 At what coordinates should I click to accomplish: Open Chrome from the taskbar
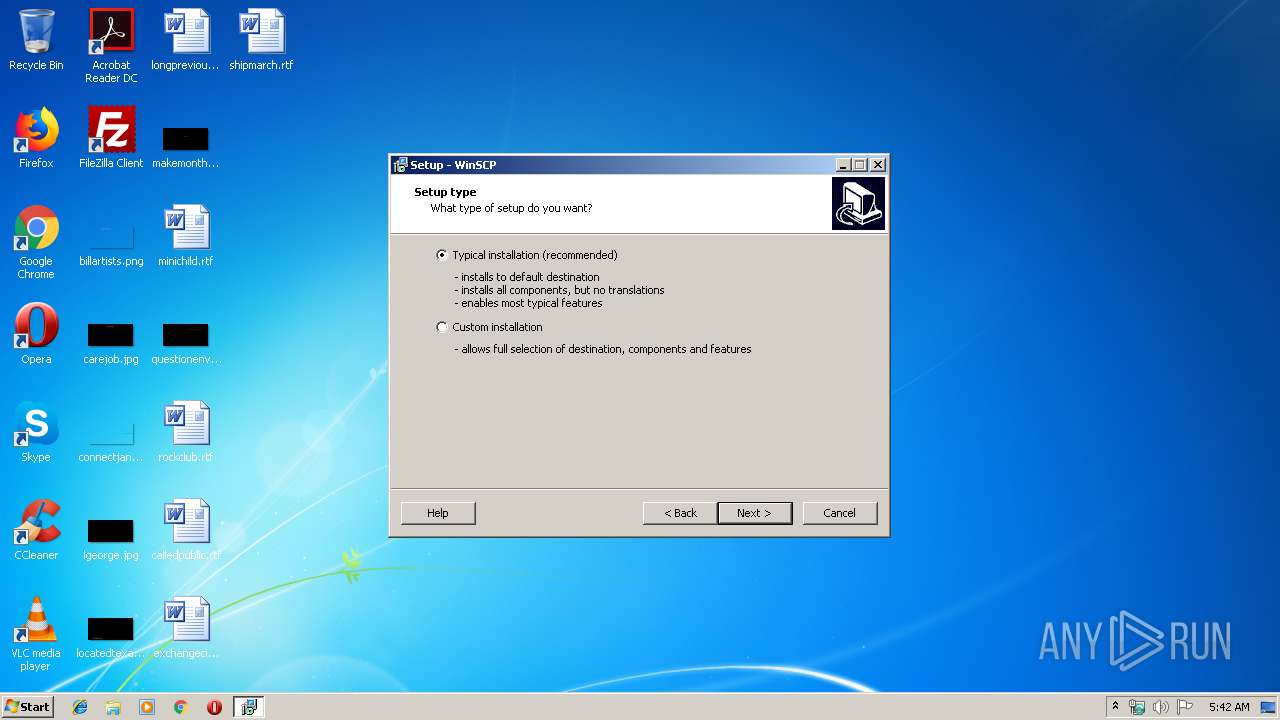pos(180,707)
